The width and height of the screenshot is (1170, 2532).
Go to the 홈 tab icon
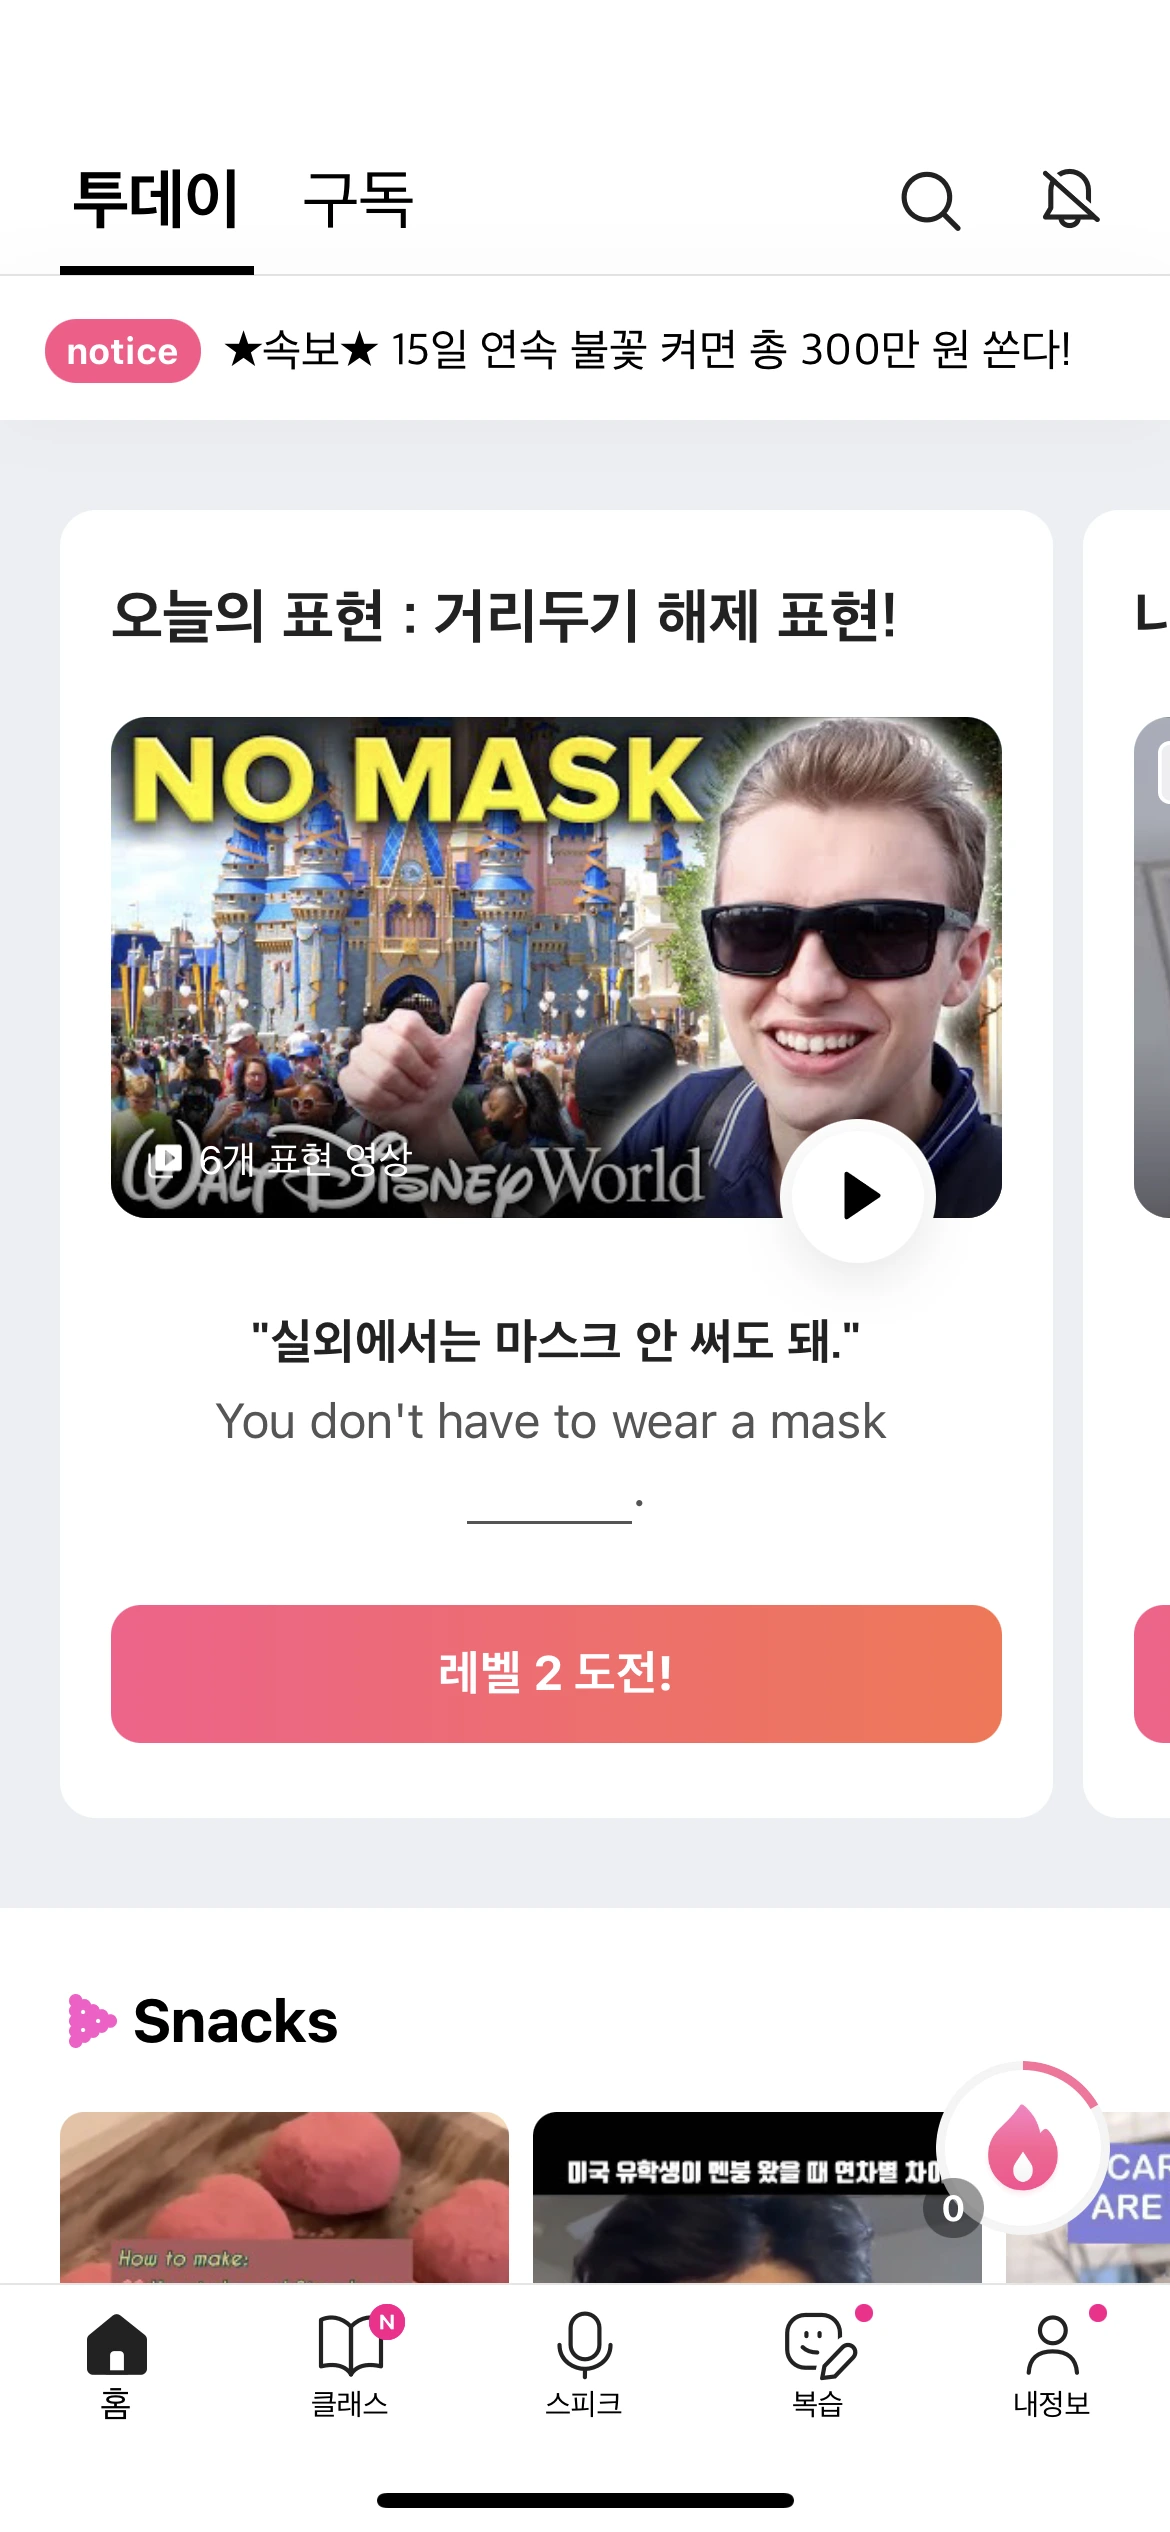tap(117, 2364)
